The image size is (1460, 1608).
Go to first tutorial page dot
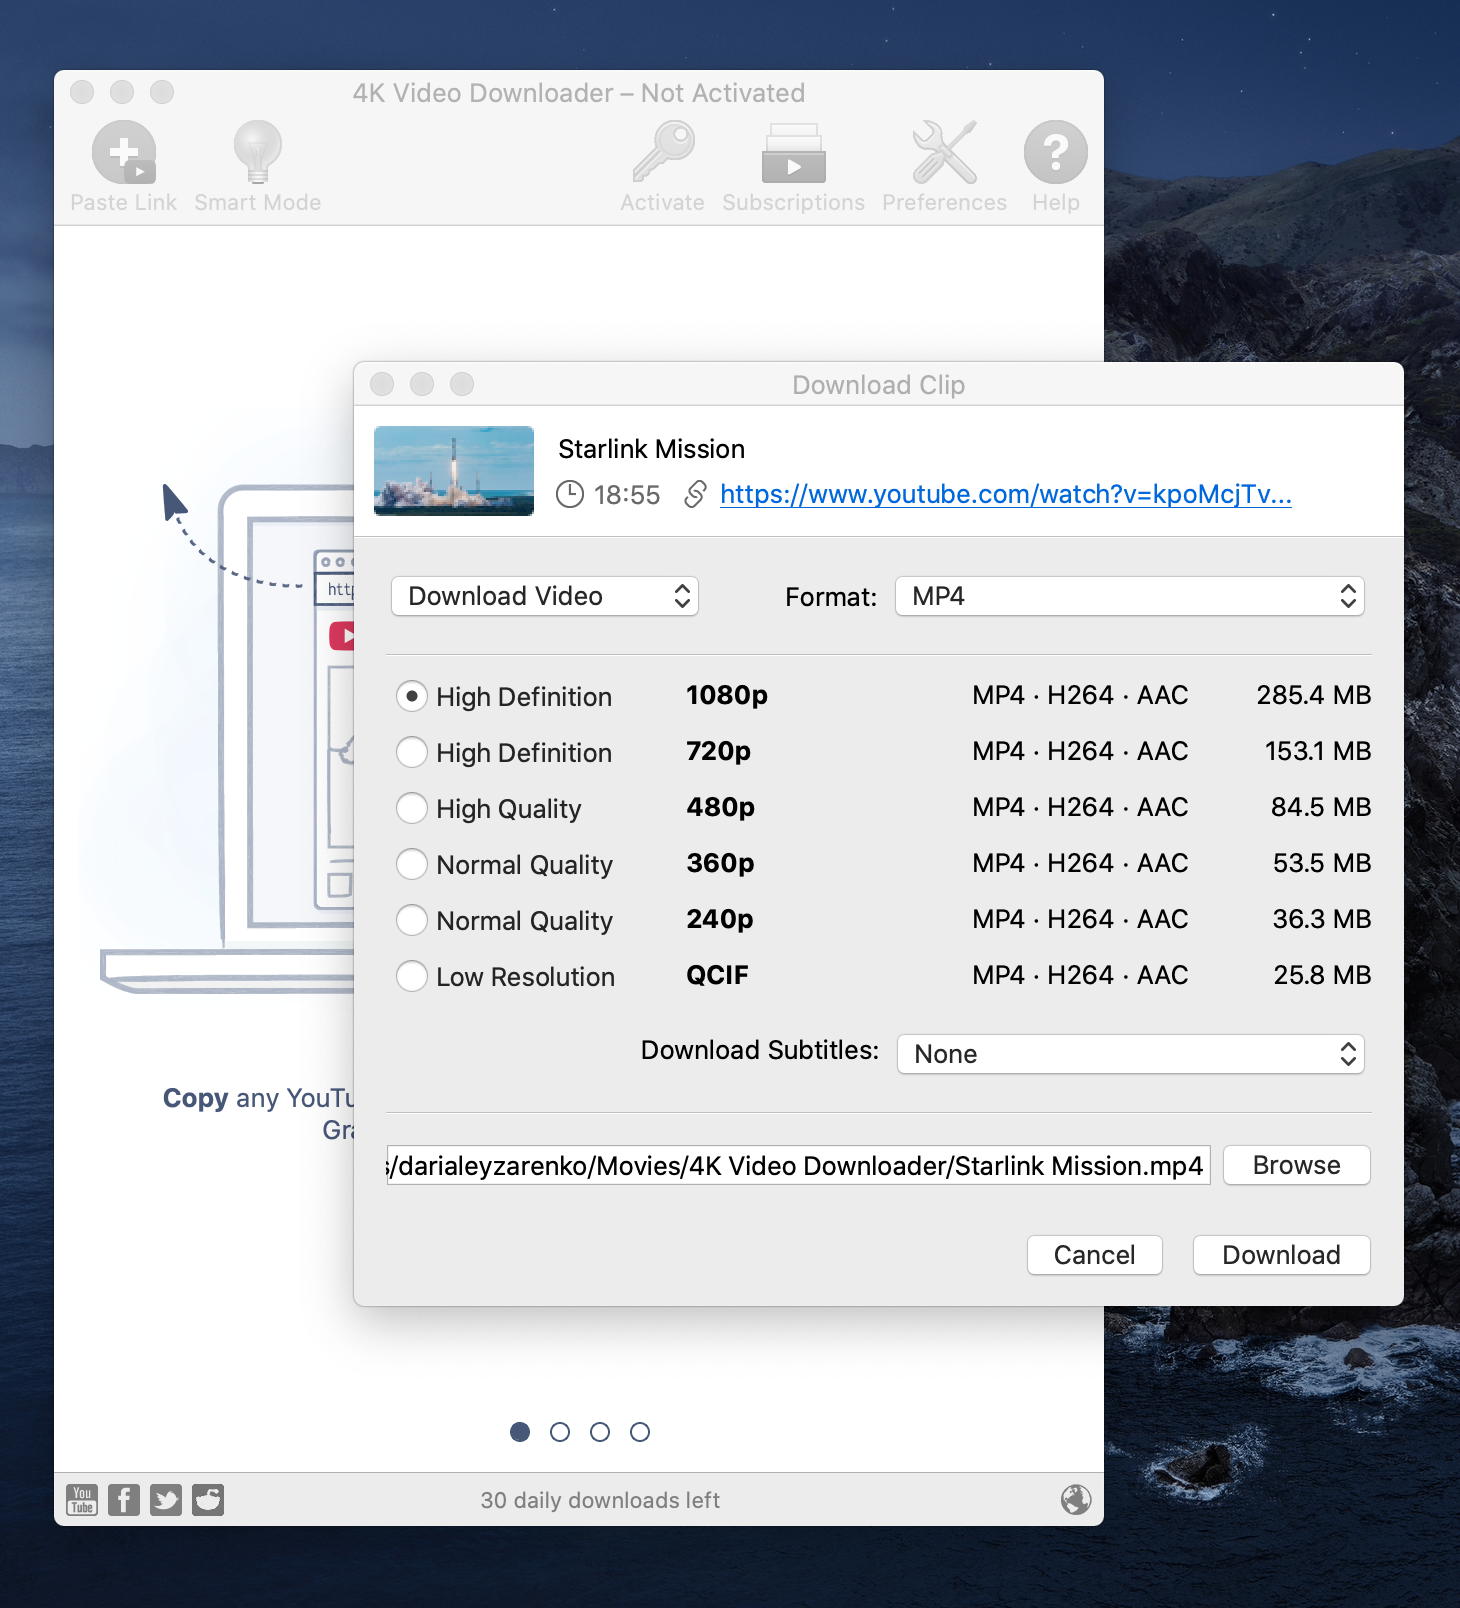(520, 1432)
